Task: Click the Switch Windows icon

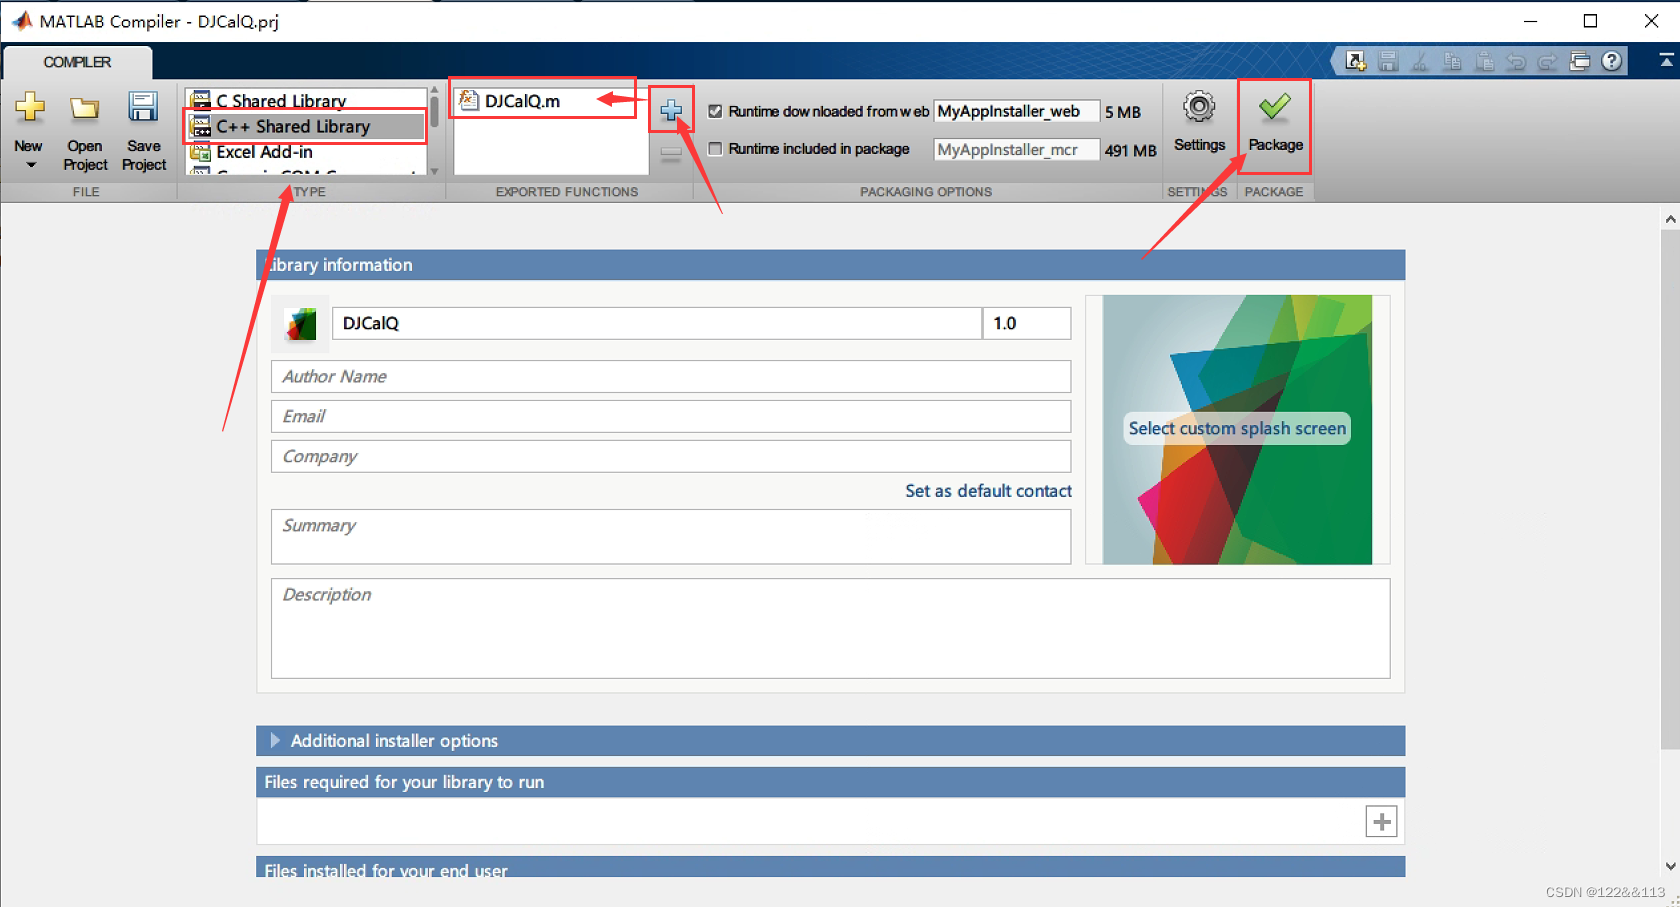Action: point(1580,62)
